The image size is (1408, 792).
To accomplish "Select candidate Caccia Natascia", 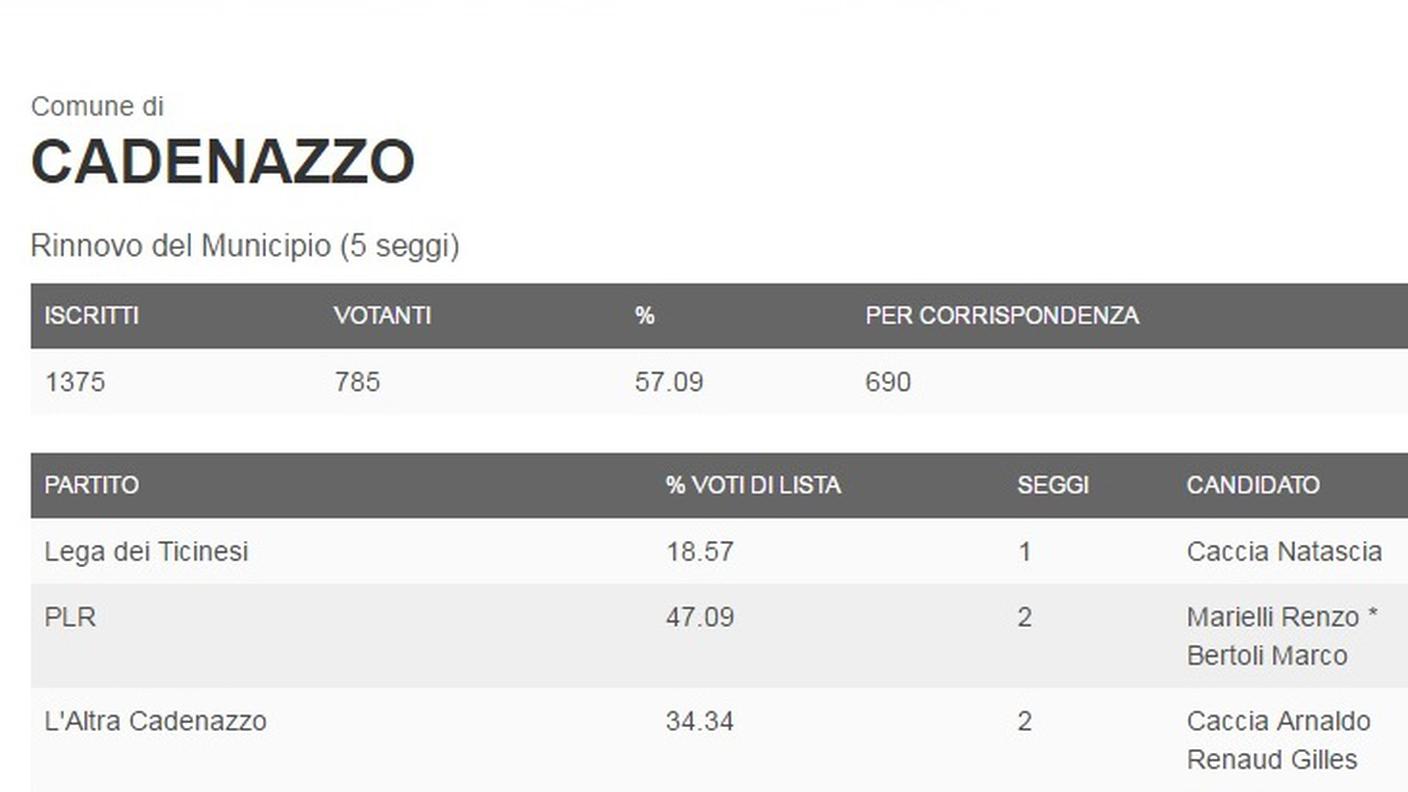I will click(x=1284, y=551).
